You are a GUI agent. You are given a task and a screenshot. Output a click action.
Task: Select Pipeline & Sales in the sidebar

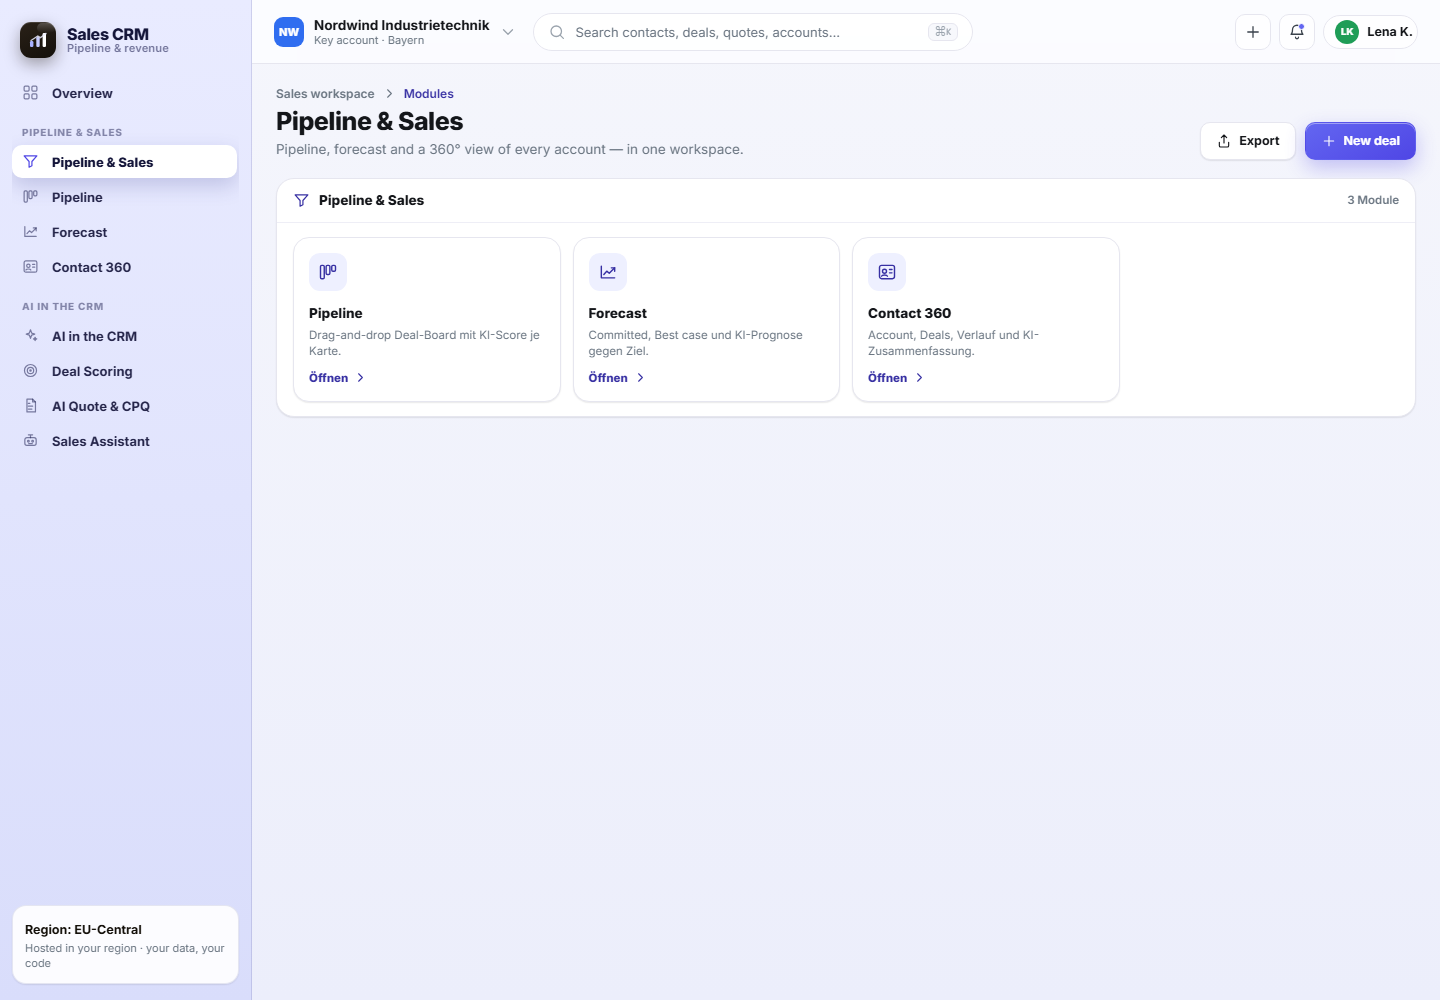pos(125,162)
